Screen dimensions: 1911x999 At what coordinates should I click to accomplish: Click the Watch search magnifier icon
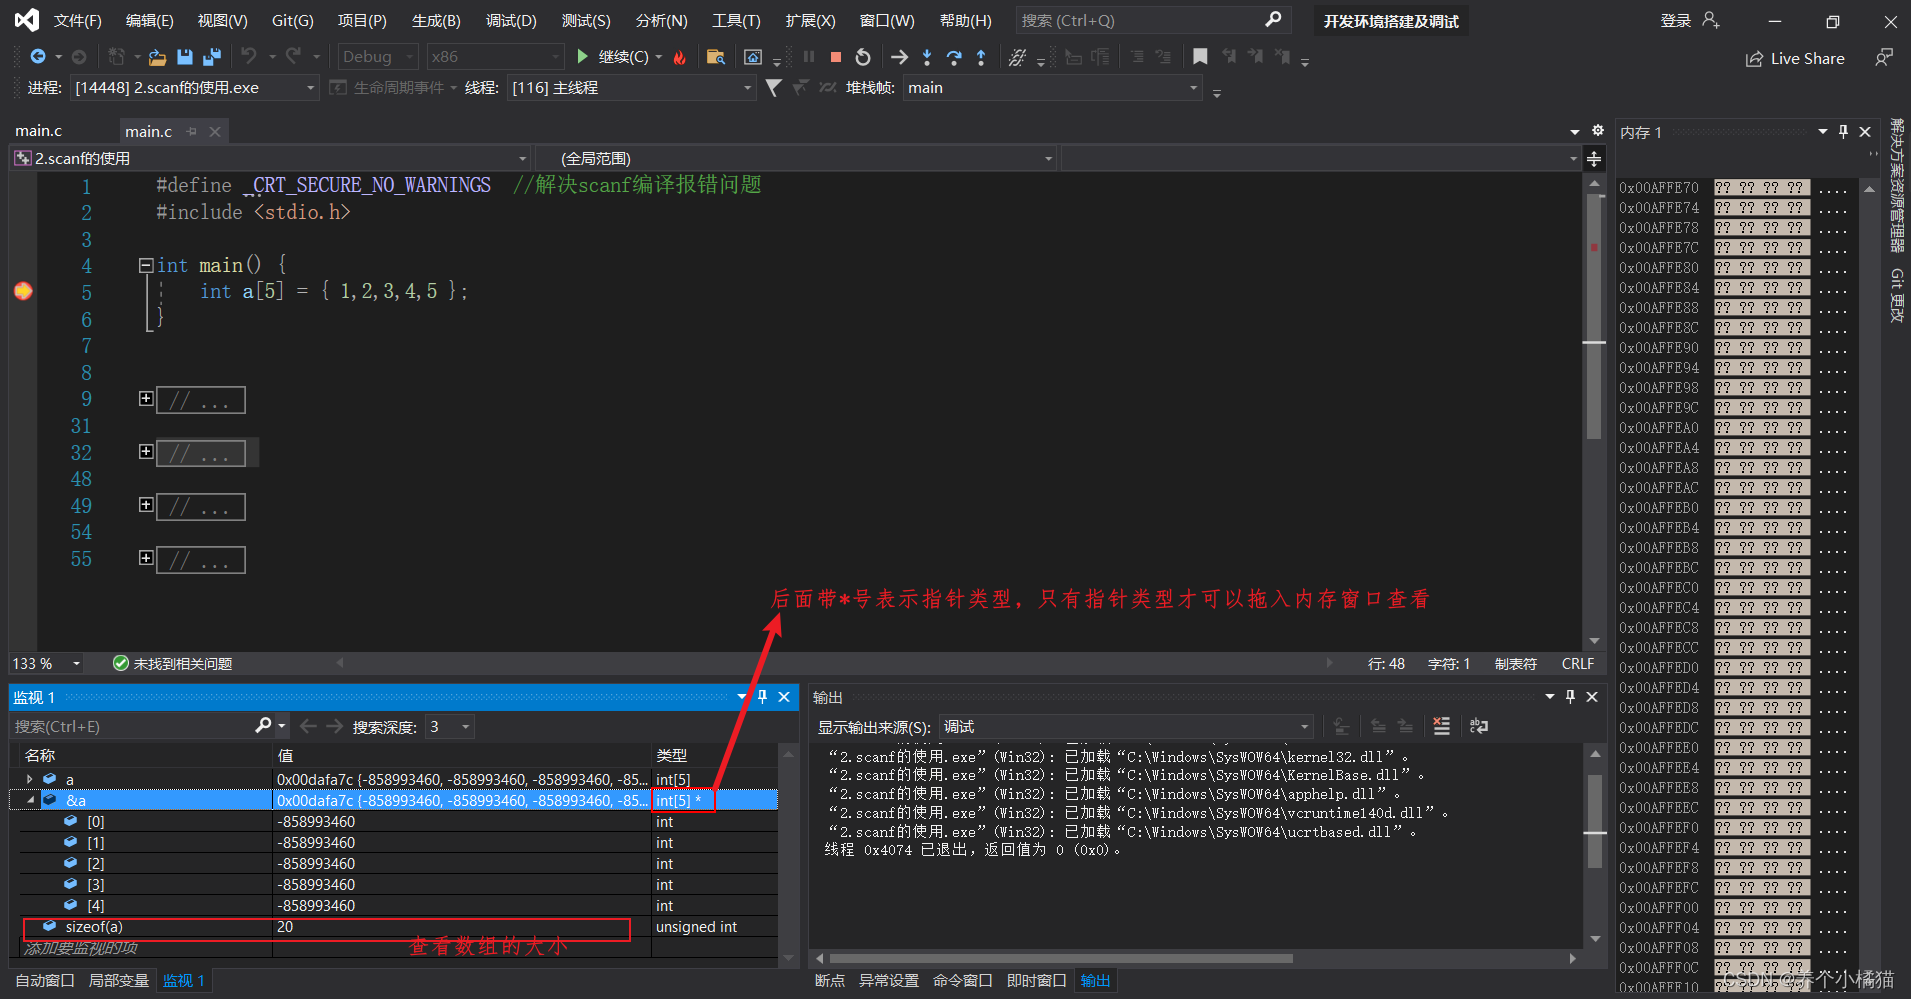point(263,726)
